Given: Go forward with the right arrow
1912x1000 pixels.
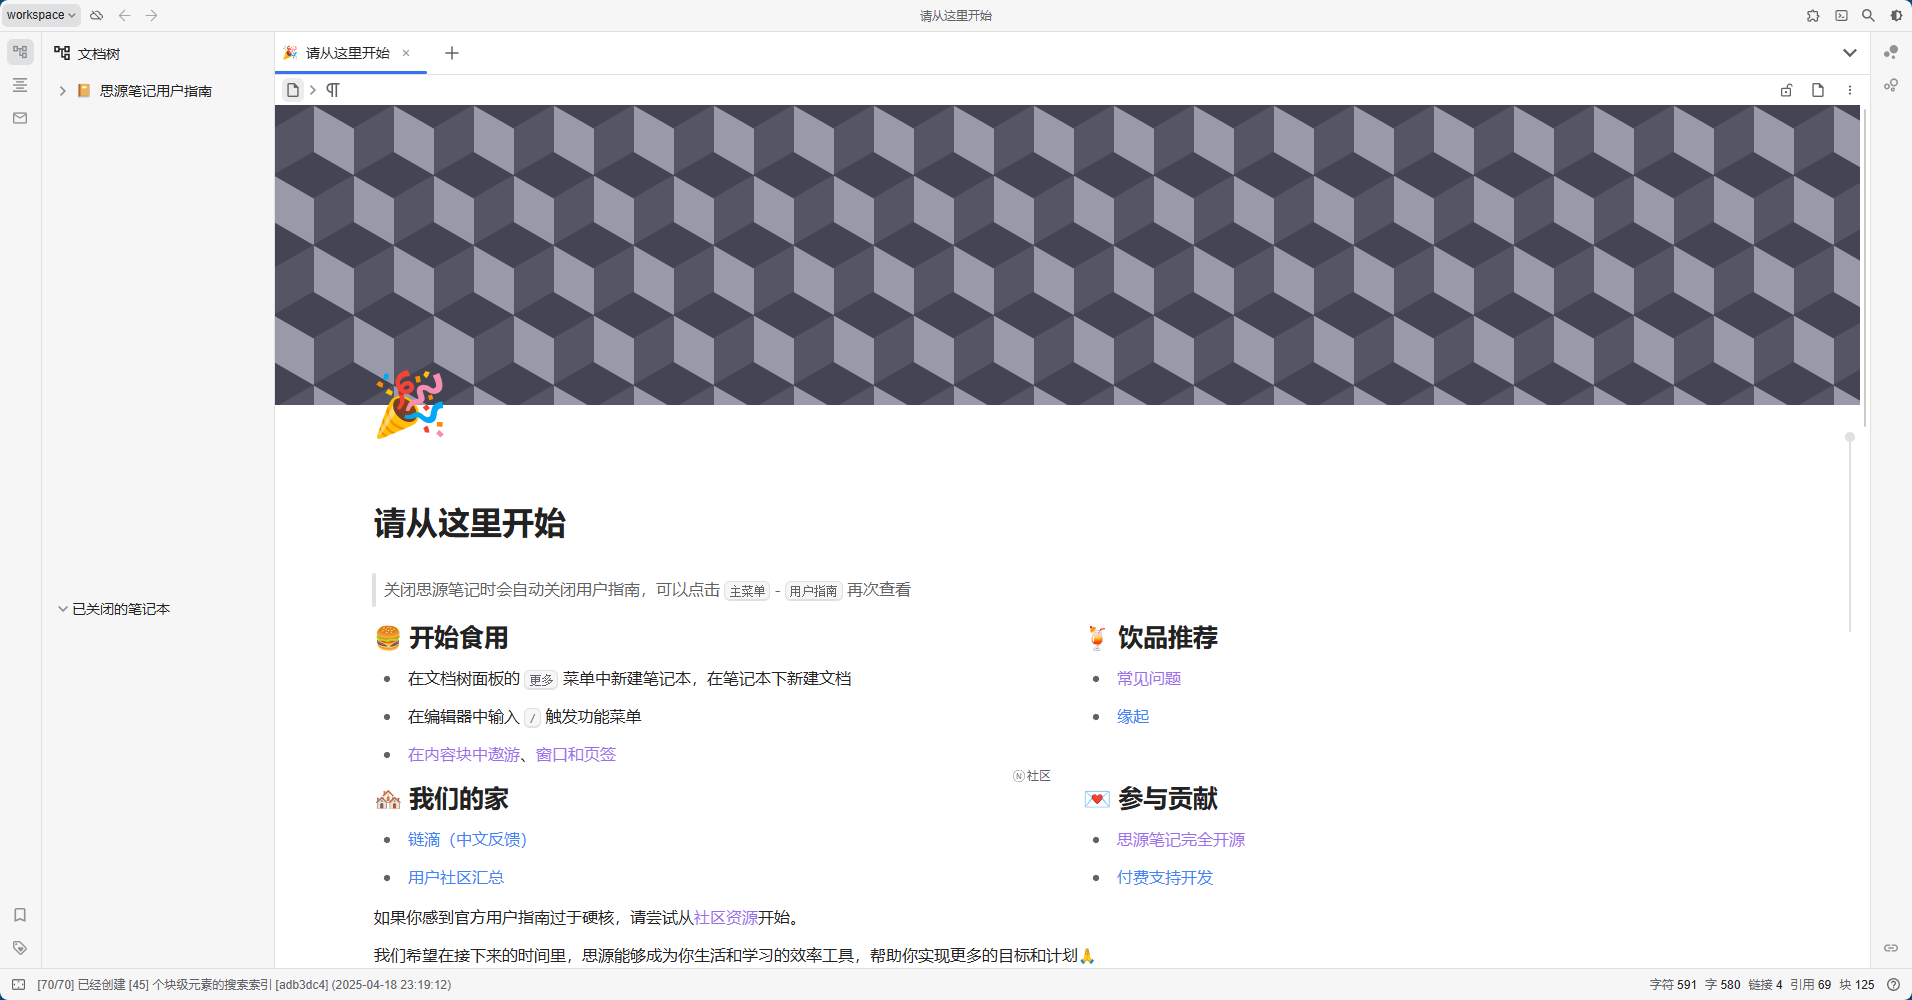Looking at the screenshot, I should (152, 15).
